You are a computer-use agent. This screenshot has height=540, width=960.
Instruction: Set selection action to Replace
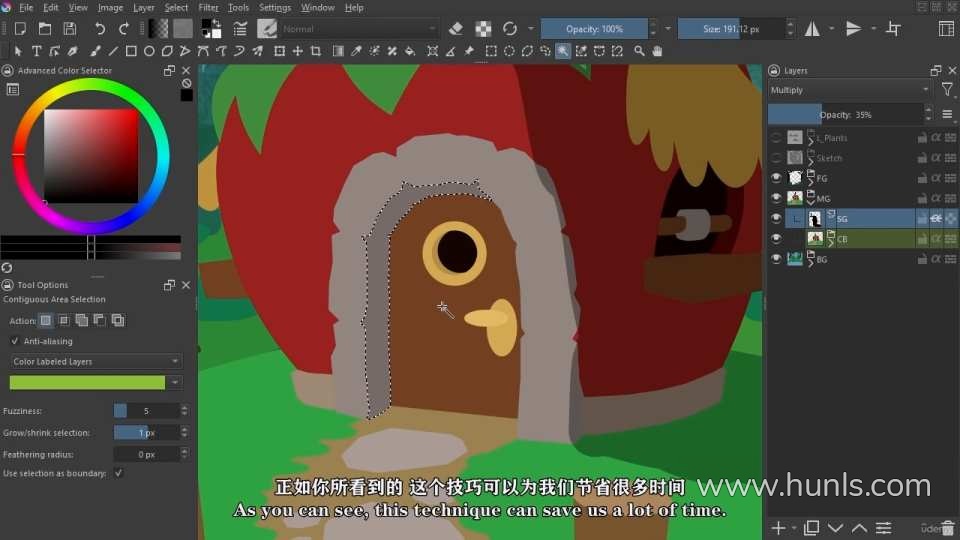point(45,320)
